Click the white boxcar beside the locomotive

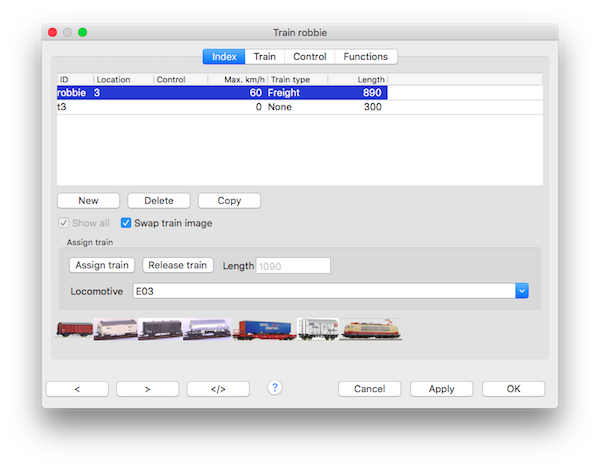point(318,330)
